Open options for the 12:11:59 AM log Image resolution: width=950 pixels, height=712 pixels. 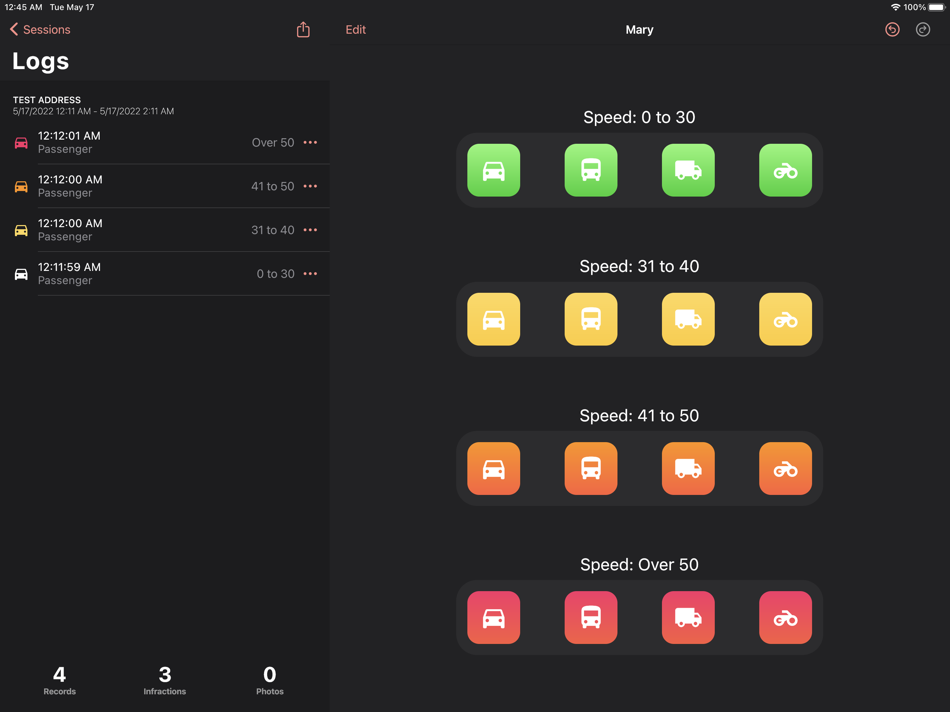(310, 273)
